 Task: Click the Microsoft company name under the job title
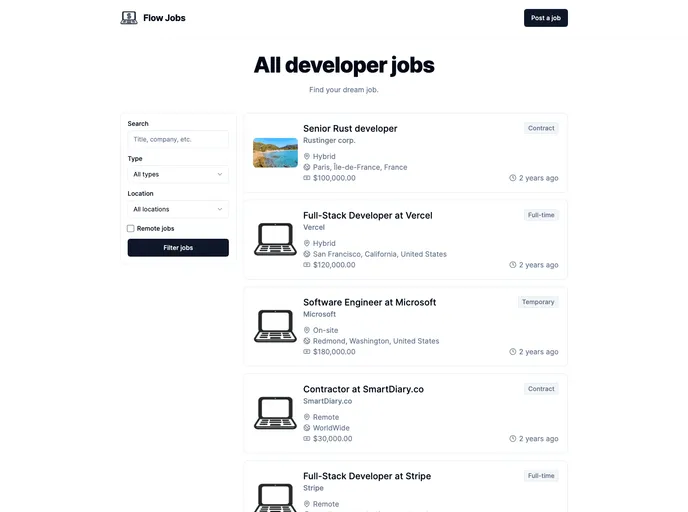319,314
